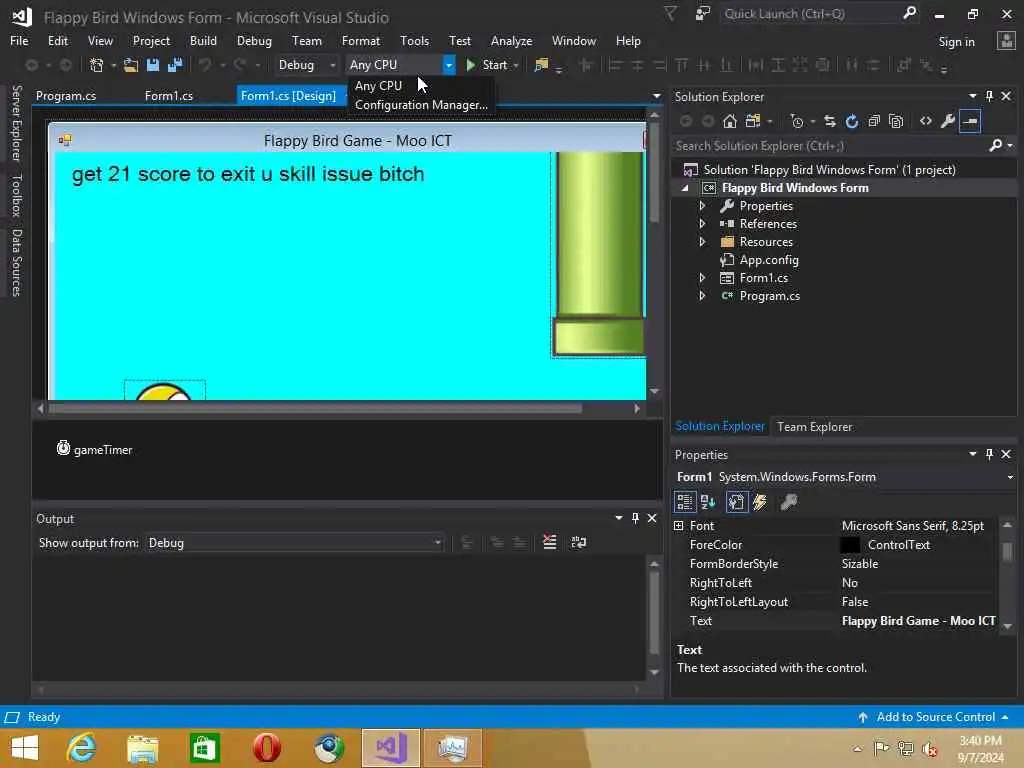Open the Windows Store taskbar icon
The image size is (1024, 768).
[x=204, y=747]
